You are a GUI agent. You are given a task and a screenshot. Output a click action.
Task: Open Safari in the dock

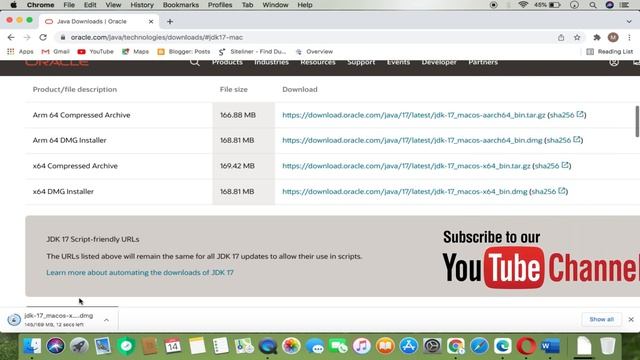coord(479,346)
